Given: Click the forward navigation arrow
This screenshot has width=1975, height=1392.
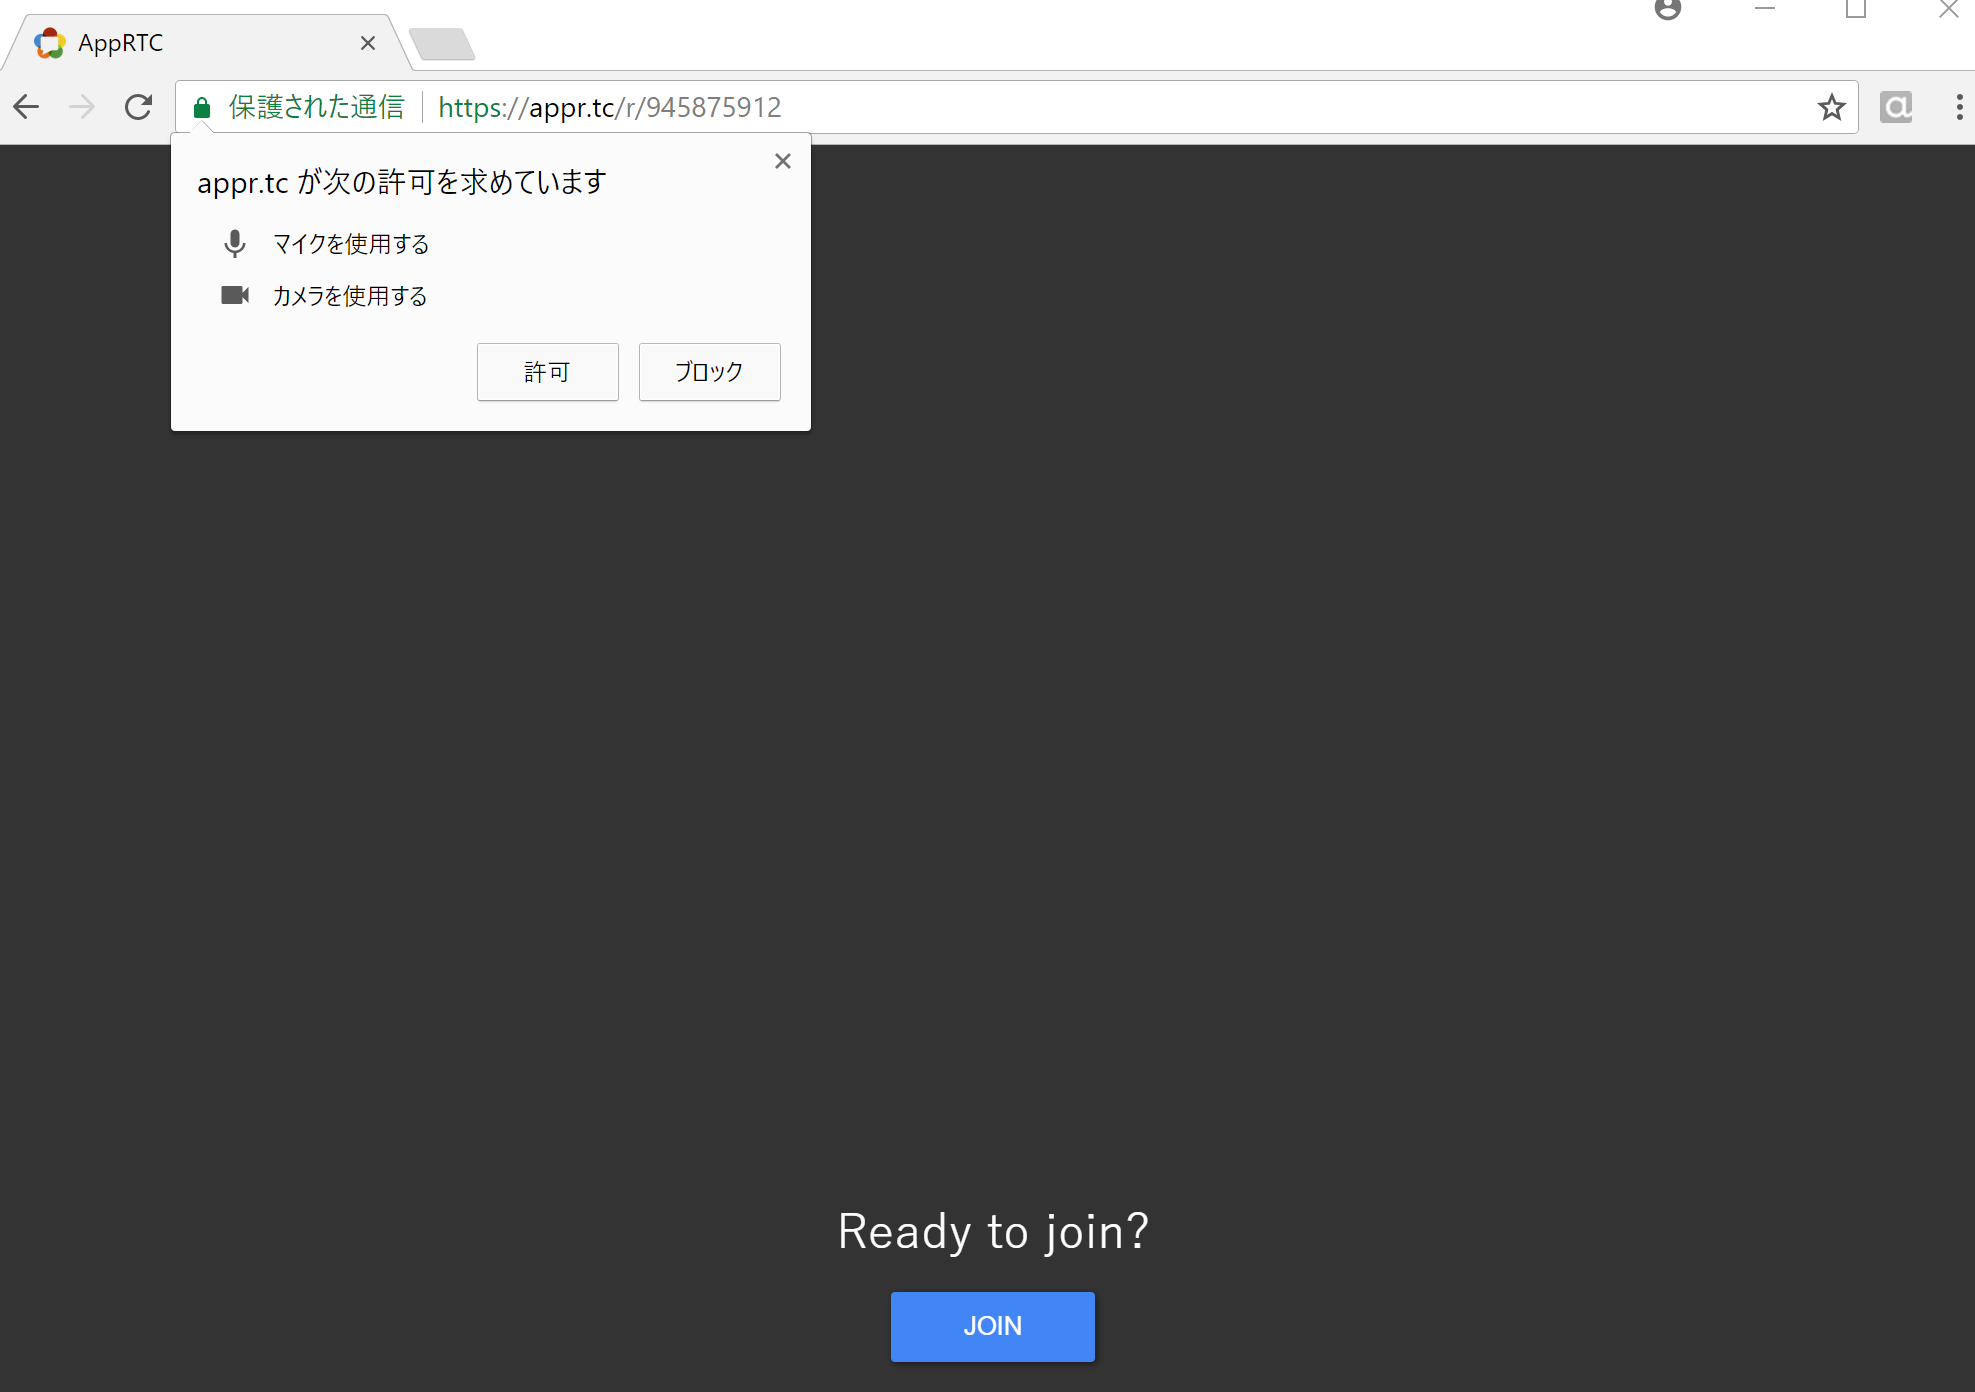Looking at the screenshot, I should 82,107.
